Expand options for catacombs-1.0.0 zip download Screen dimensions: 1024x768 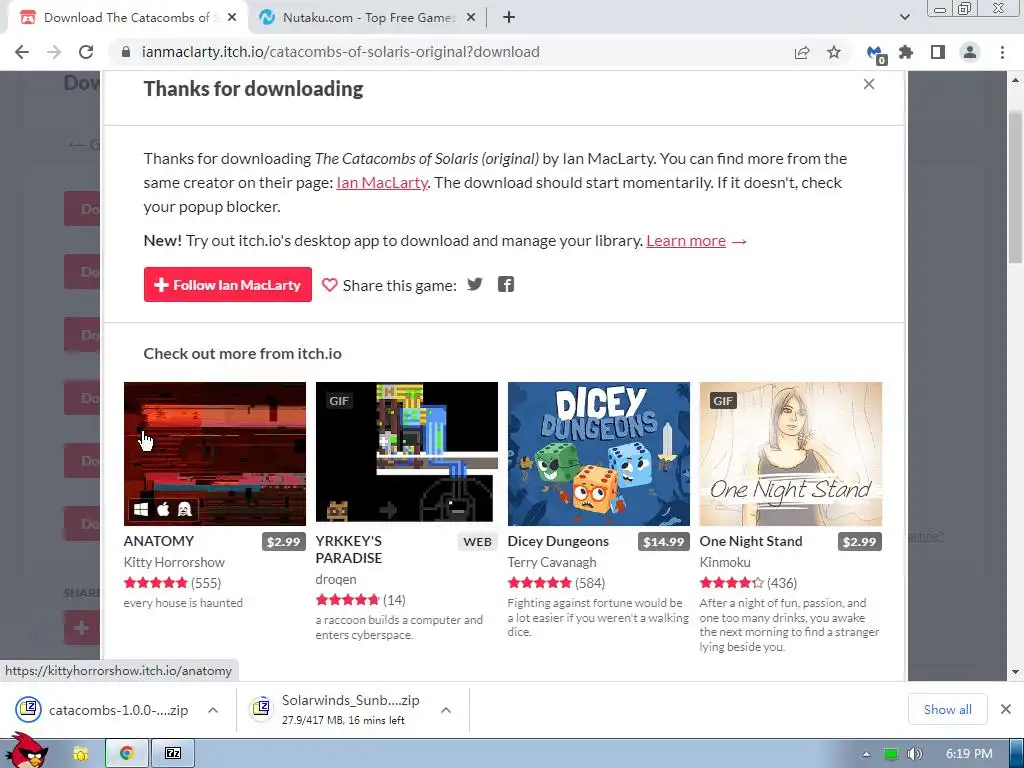pos(213,710)
